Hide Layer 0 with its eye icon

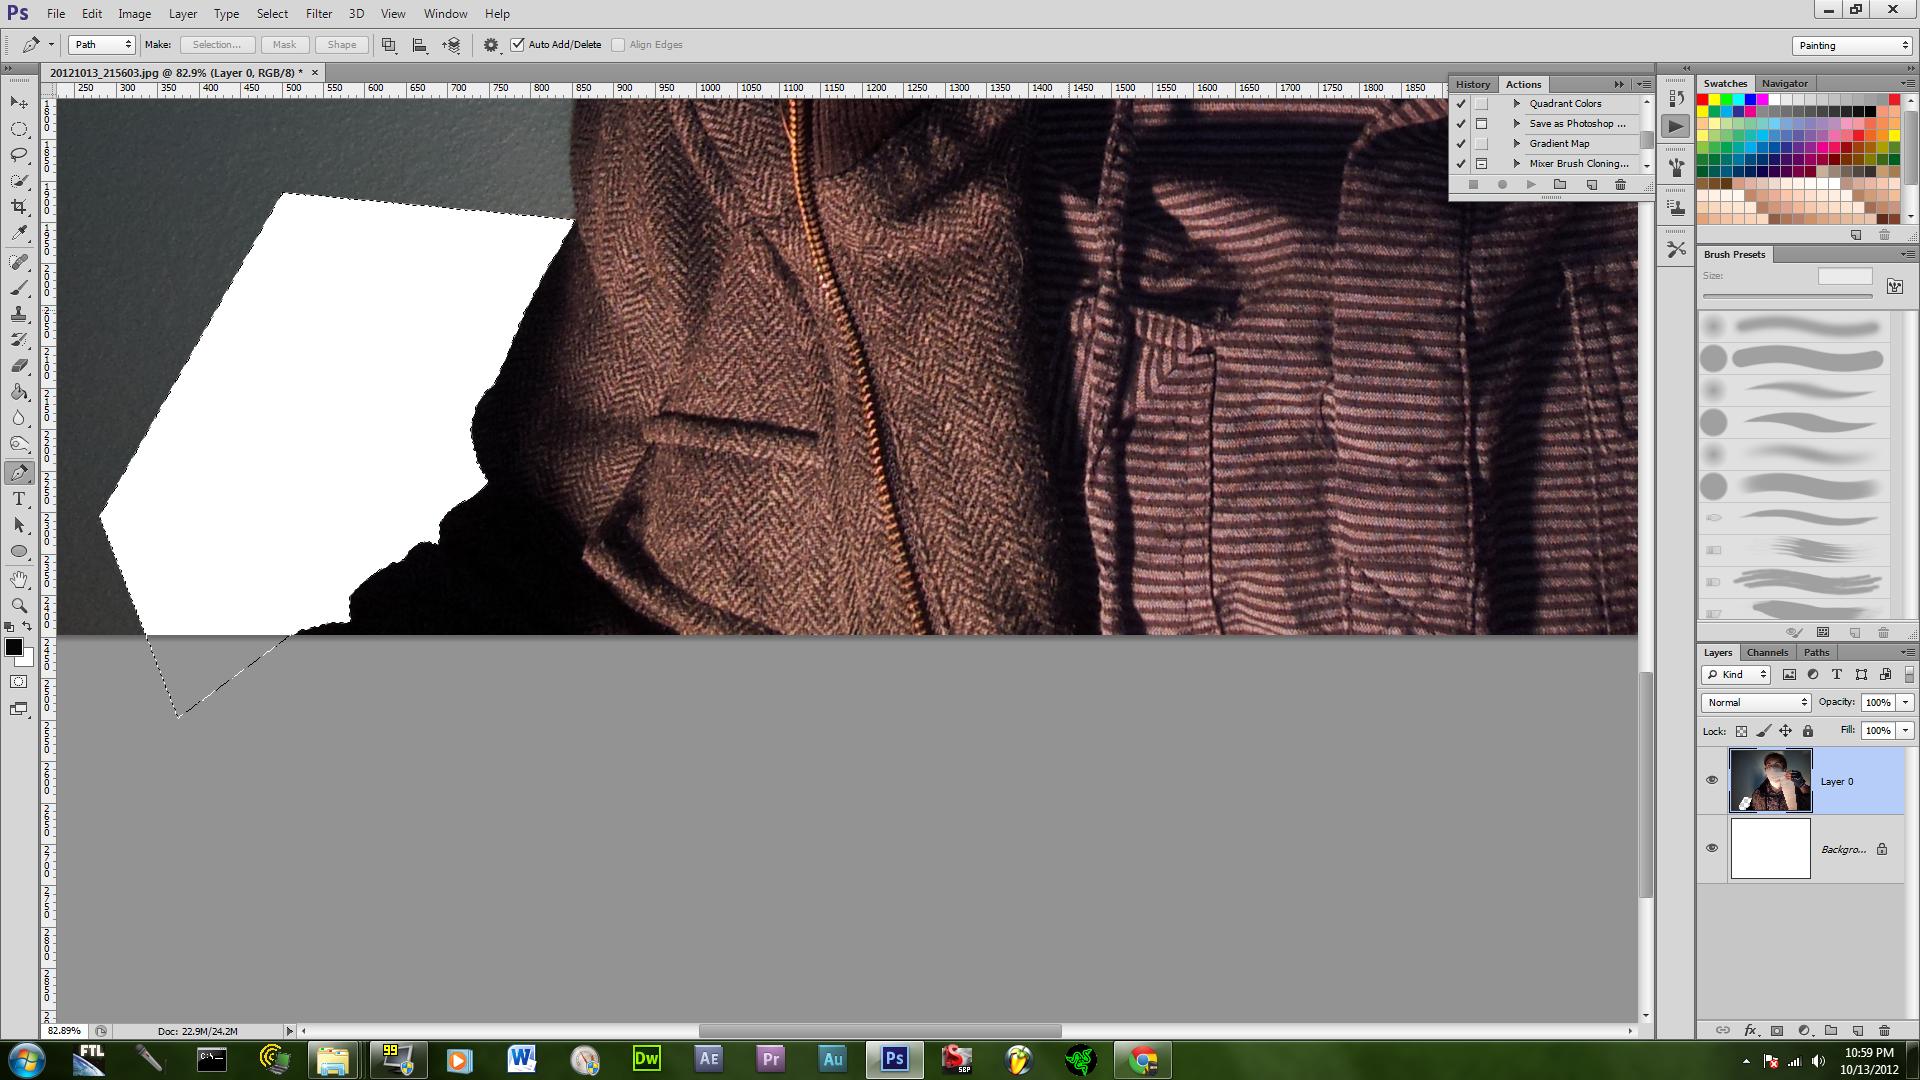[1711, 780]
